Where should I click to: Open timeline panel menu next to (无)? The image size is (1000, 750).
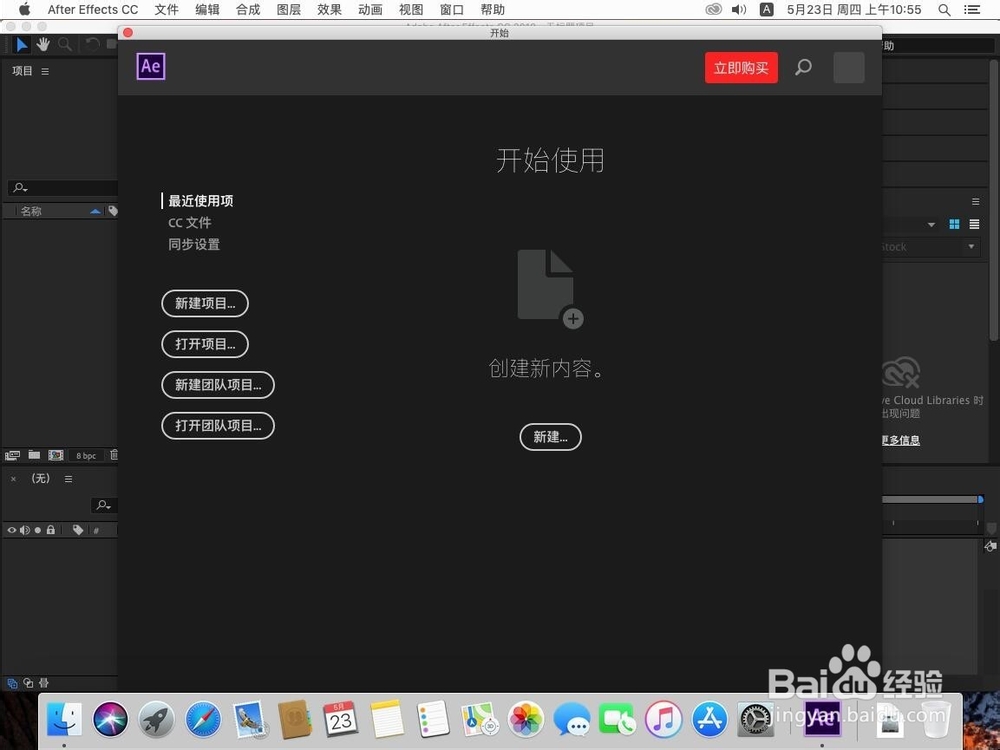pos(68,479)
